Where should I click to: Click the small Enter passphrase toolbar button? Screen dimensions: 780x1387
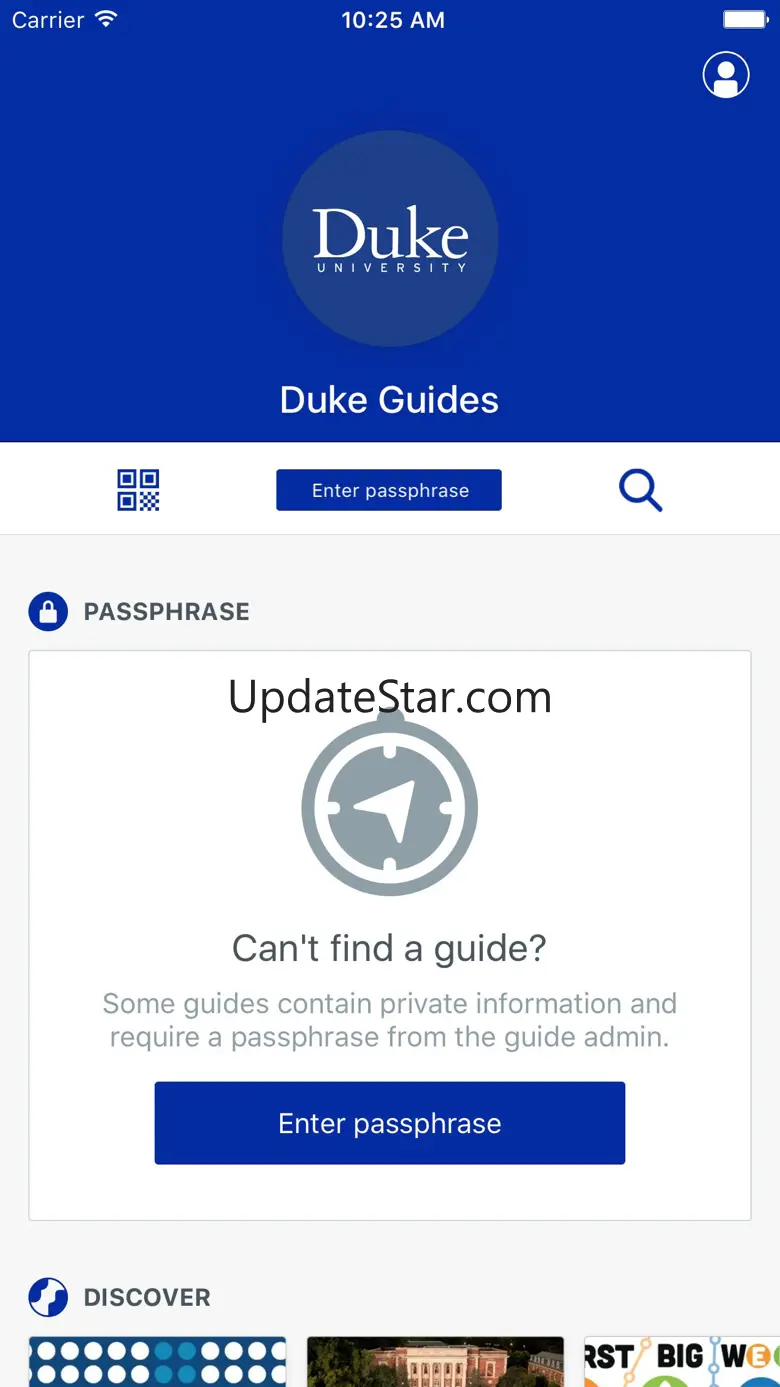389,490
